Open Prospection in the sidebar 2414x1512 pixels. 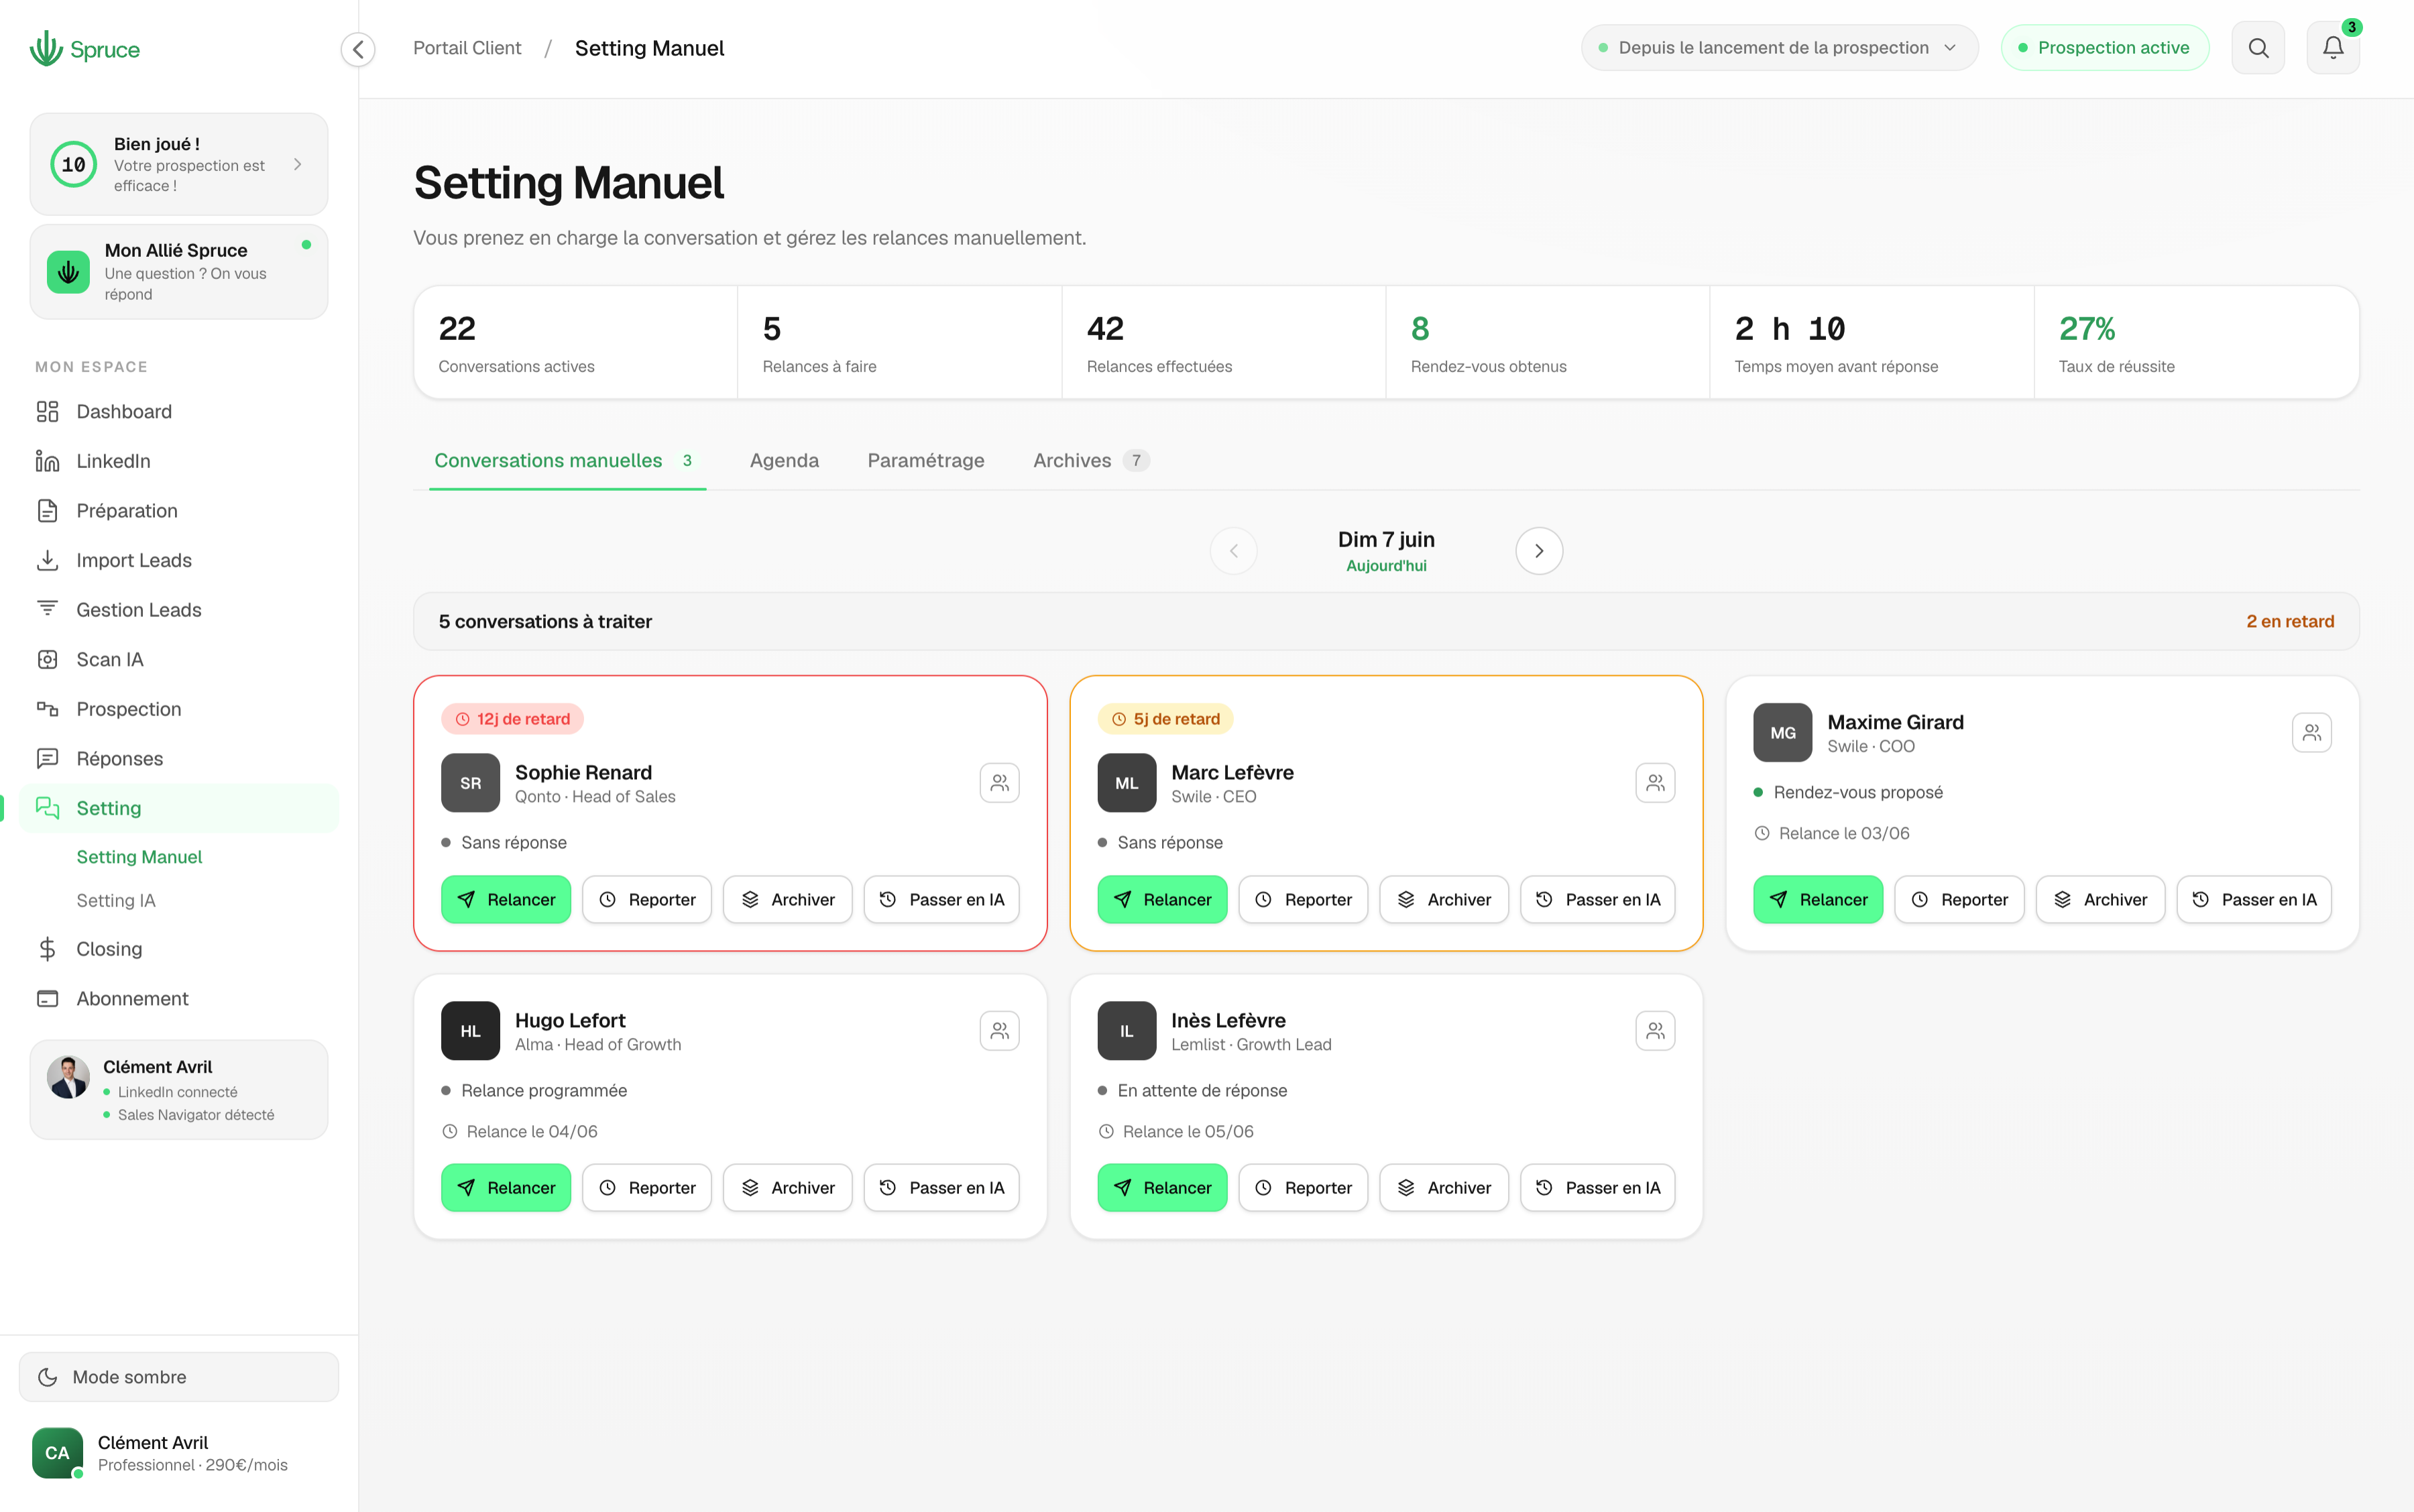179,709
